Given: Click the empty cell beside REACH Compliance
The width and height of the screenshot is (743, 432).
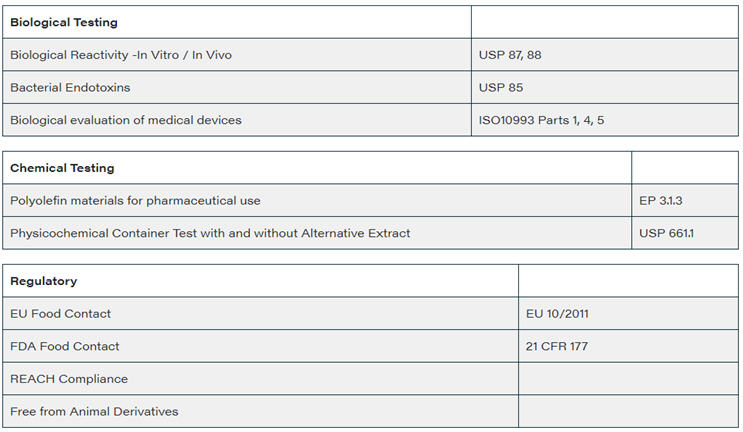Looking at the screenshot, I should 629,379.
